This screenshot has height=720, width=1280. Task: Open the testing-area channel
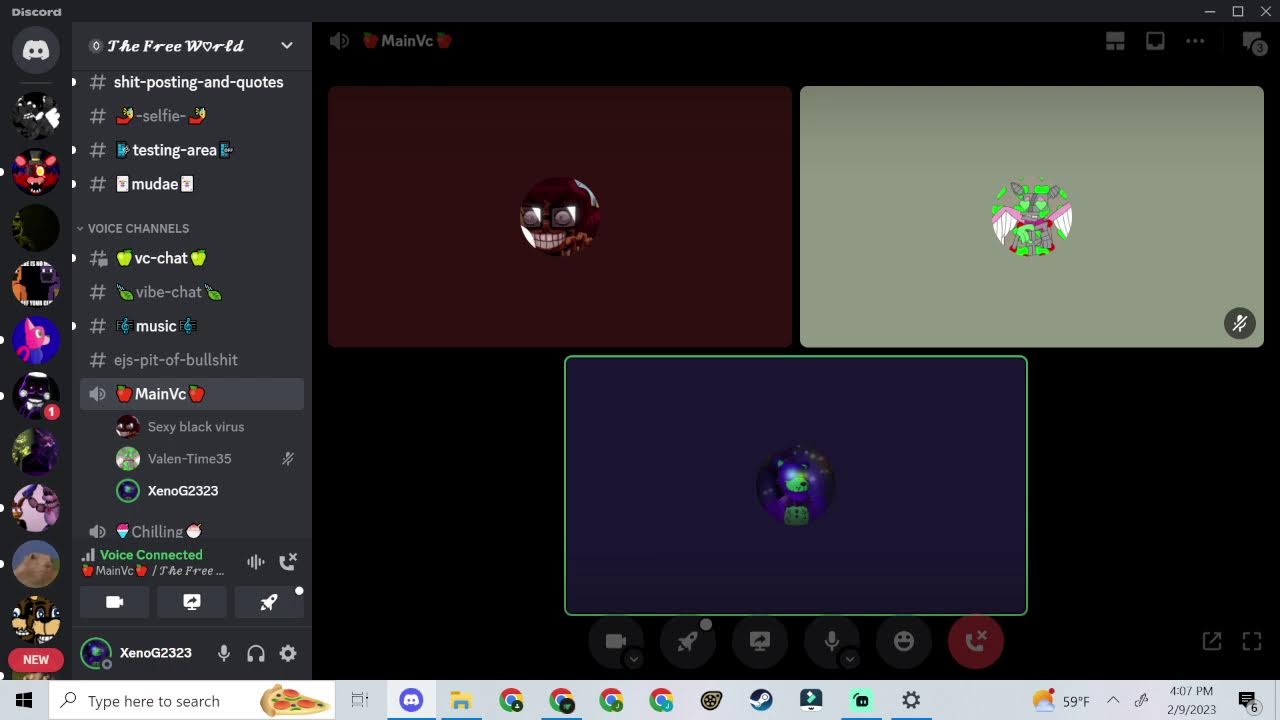click(x=192, y=150)
